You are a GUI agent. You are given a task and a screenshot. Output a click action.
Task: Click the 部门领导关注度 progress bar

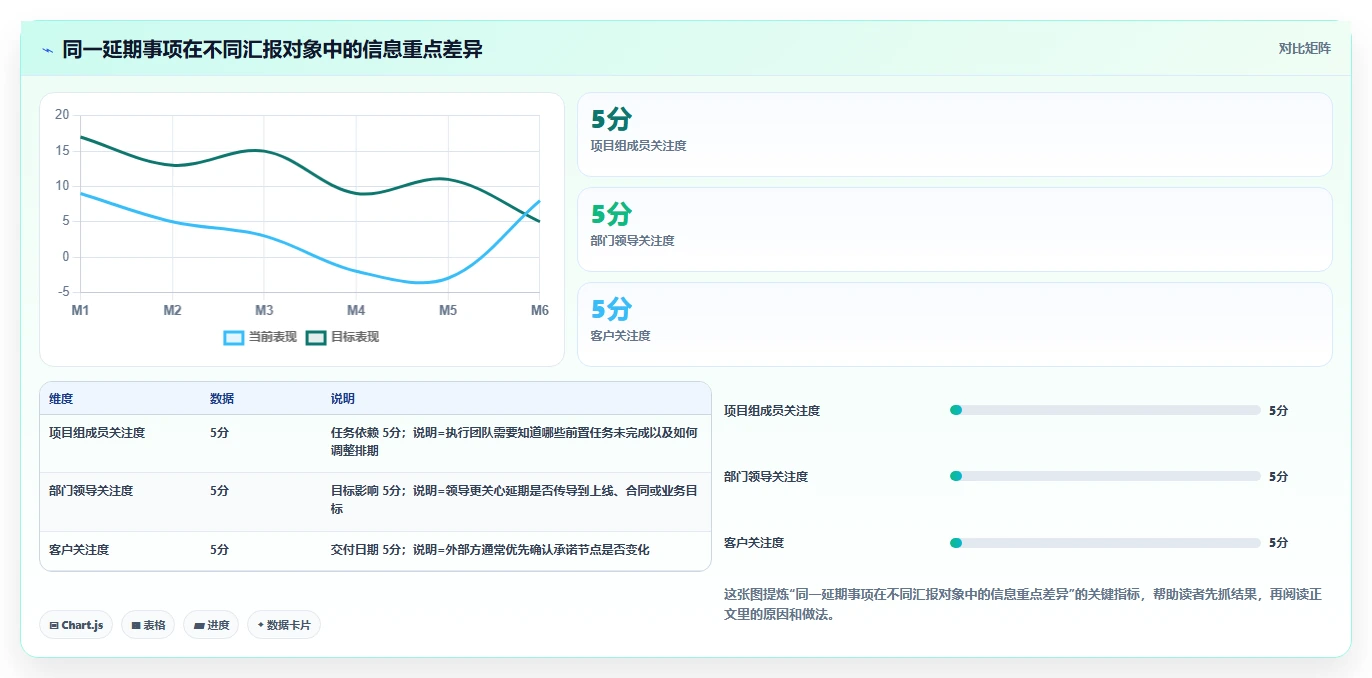pyautogui.click(x=1105, y=476)
